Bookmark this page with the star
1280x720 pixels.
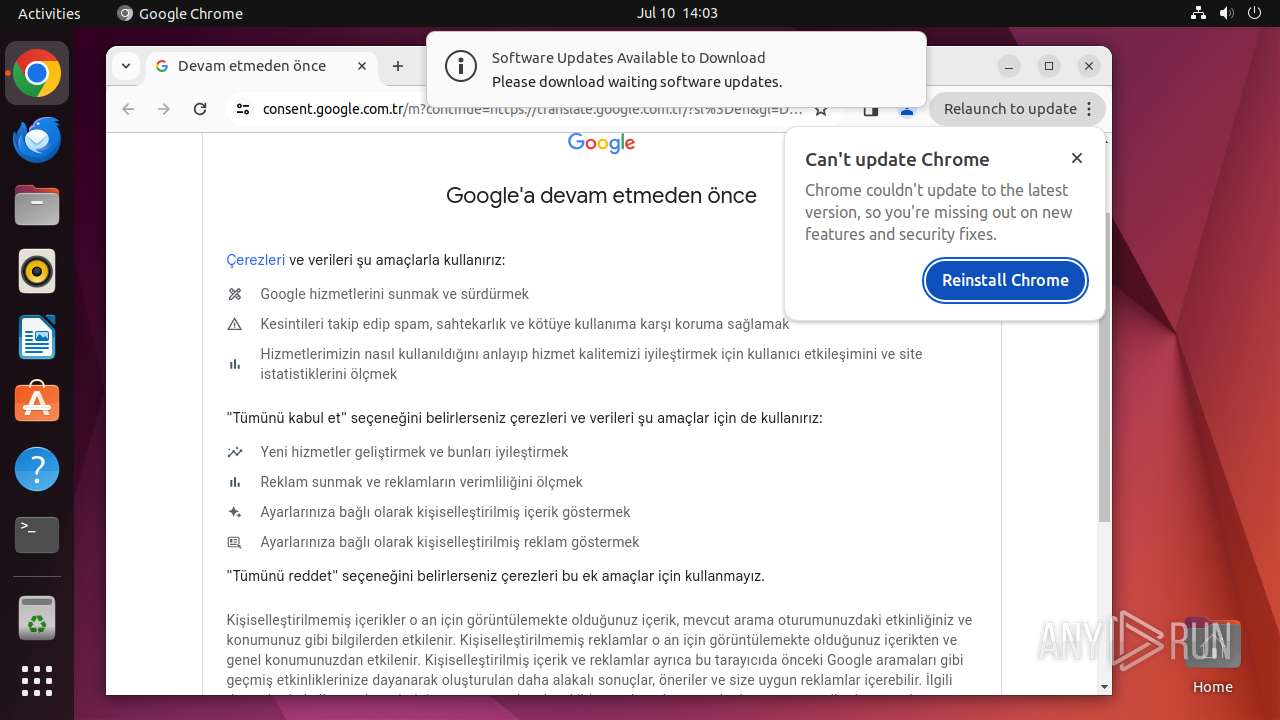click(821, 109)
